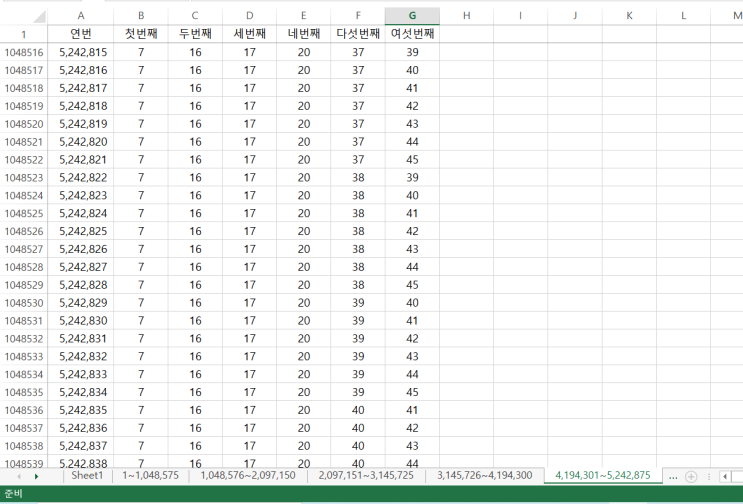The height and width of the screenshot is (504, 743).
Task: Click the 연번 header cell
Action: (81, 34)
